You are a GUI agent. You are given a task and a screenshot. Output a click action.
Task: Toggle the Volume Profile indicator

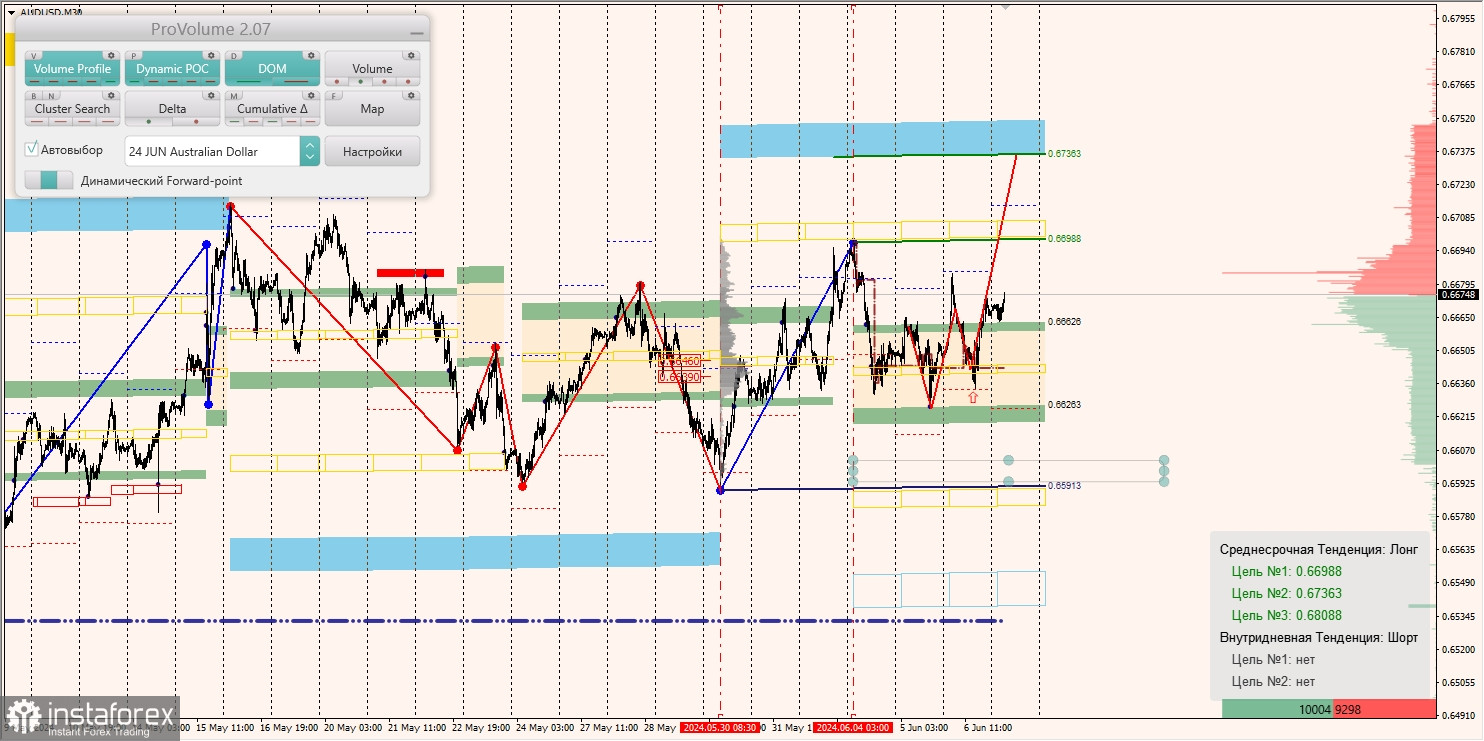tap(72, 69)
